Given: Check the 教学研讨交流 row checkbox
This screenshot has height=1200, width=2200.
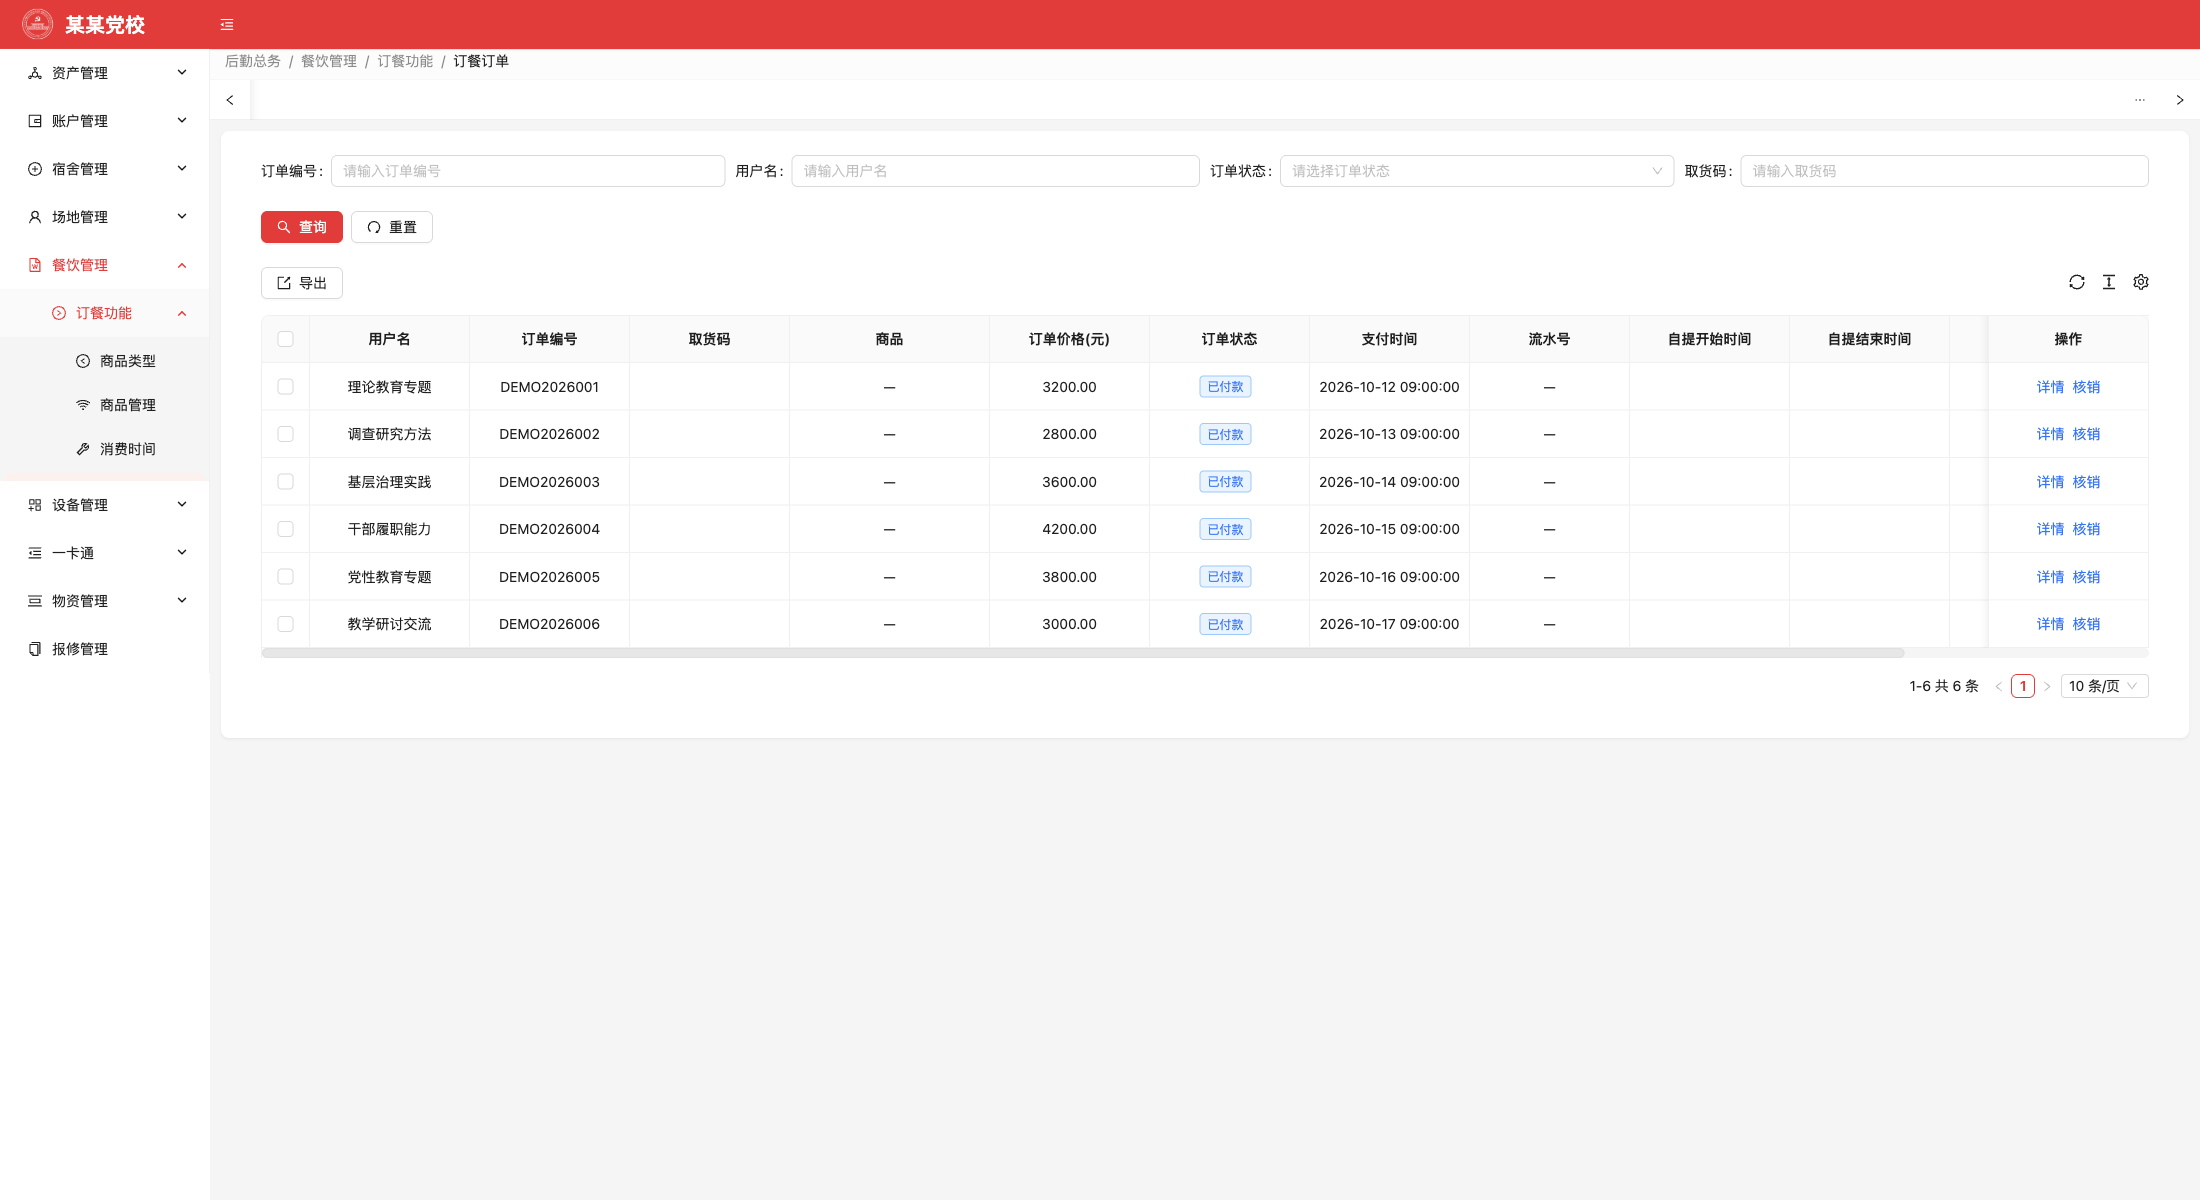Looking at the screenshot, I should (286, 624).
